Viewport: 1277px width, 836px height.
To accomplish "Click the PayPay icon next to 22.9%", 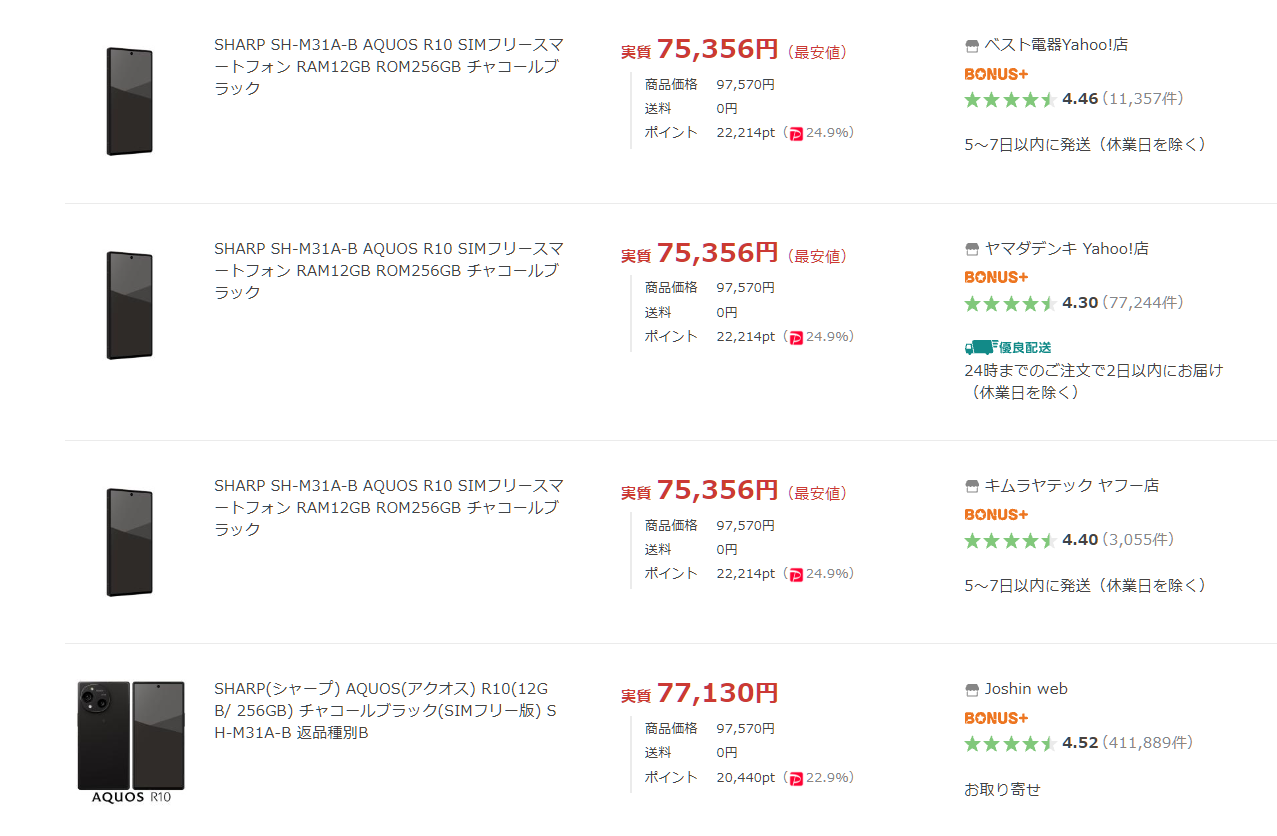I will (796, 778).
